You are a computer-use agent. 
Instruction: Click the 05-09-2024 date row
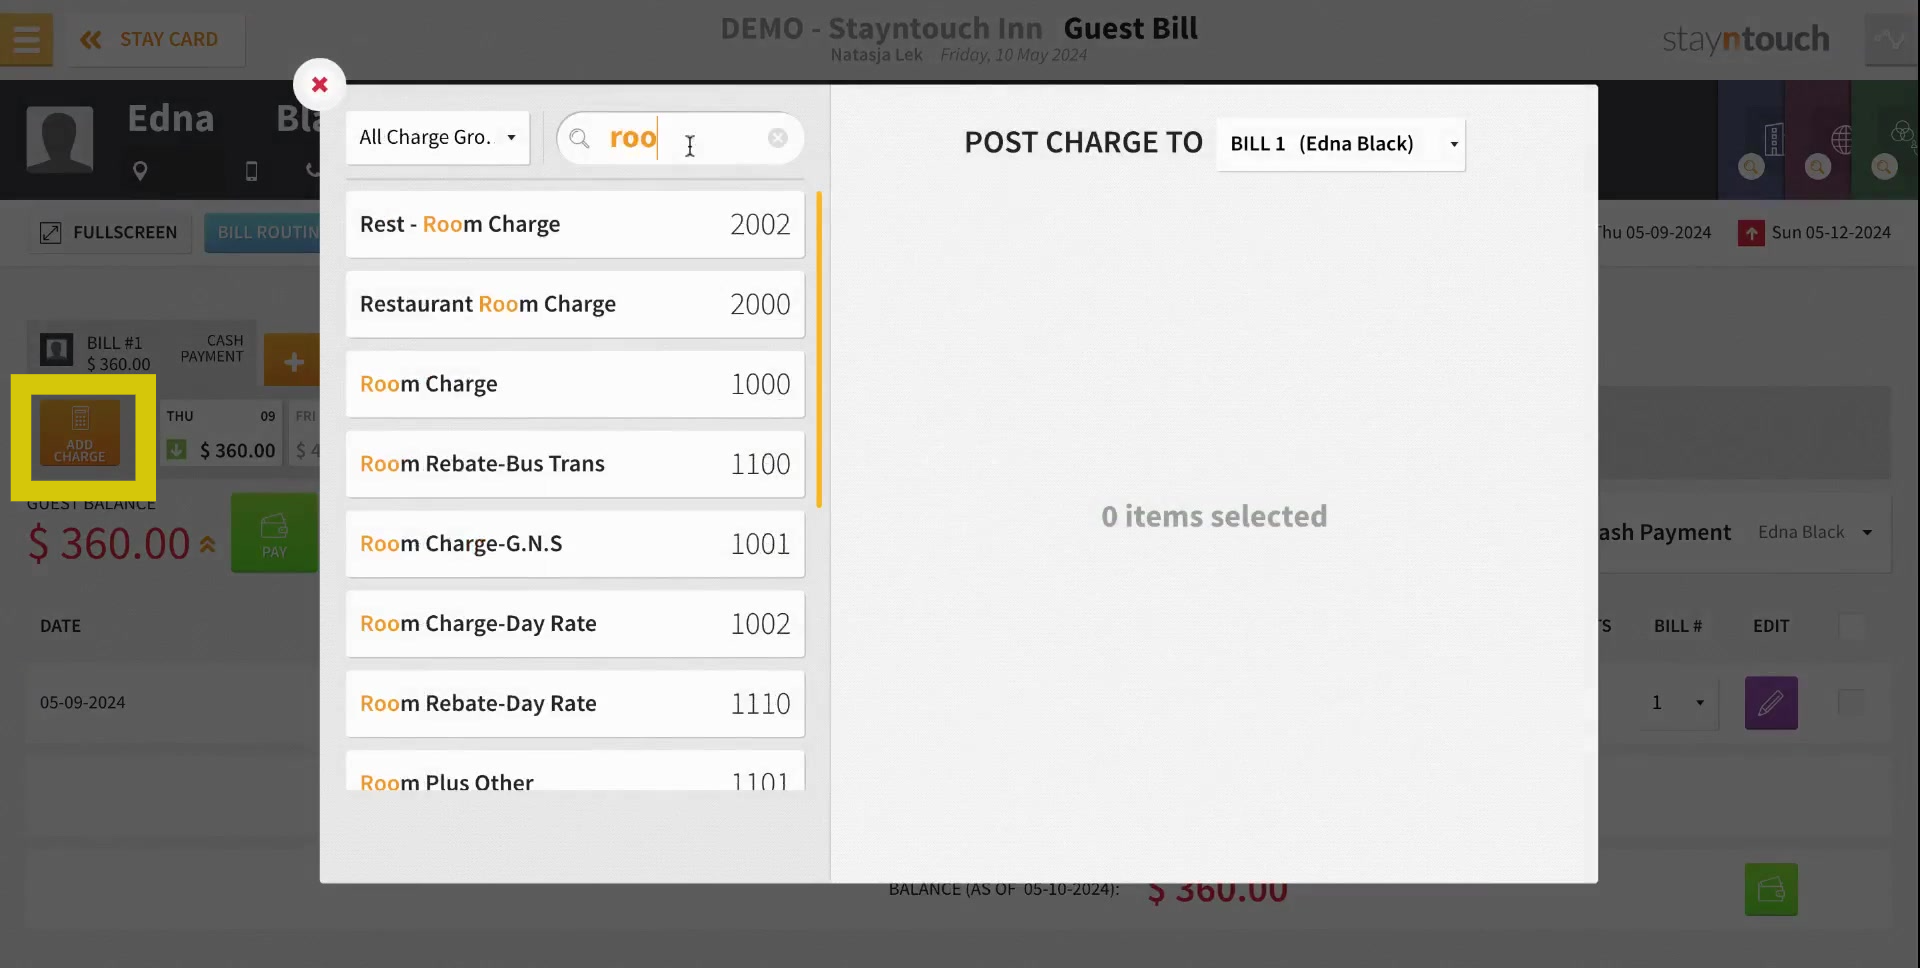coord(83,703)
